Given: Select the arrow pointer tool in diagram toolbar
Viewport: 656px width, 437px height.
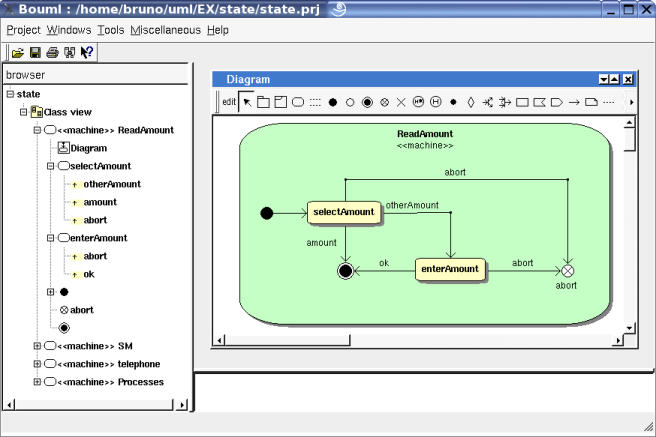Looking at the screenshot, I should pos(248,102).
